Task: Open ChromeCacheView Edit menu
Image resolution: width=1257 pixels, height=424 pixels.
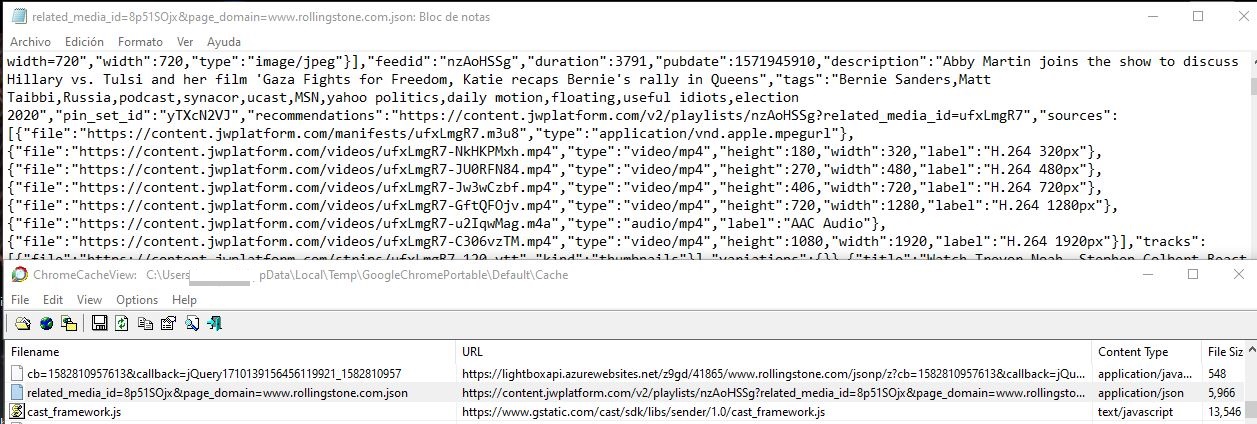Action: (53, 299)
